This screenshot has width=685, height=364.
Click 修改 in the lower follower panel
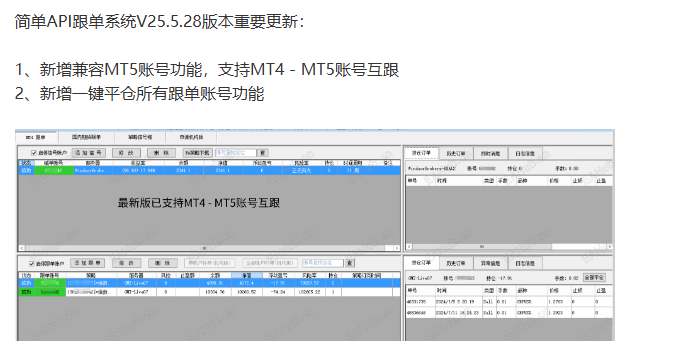point(126,263)
